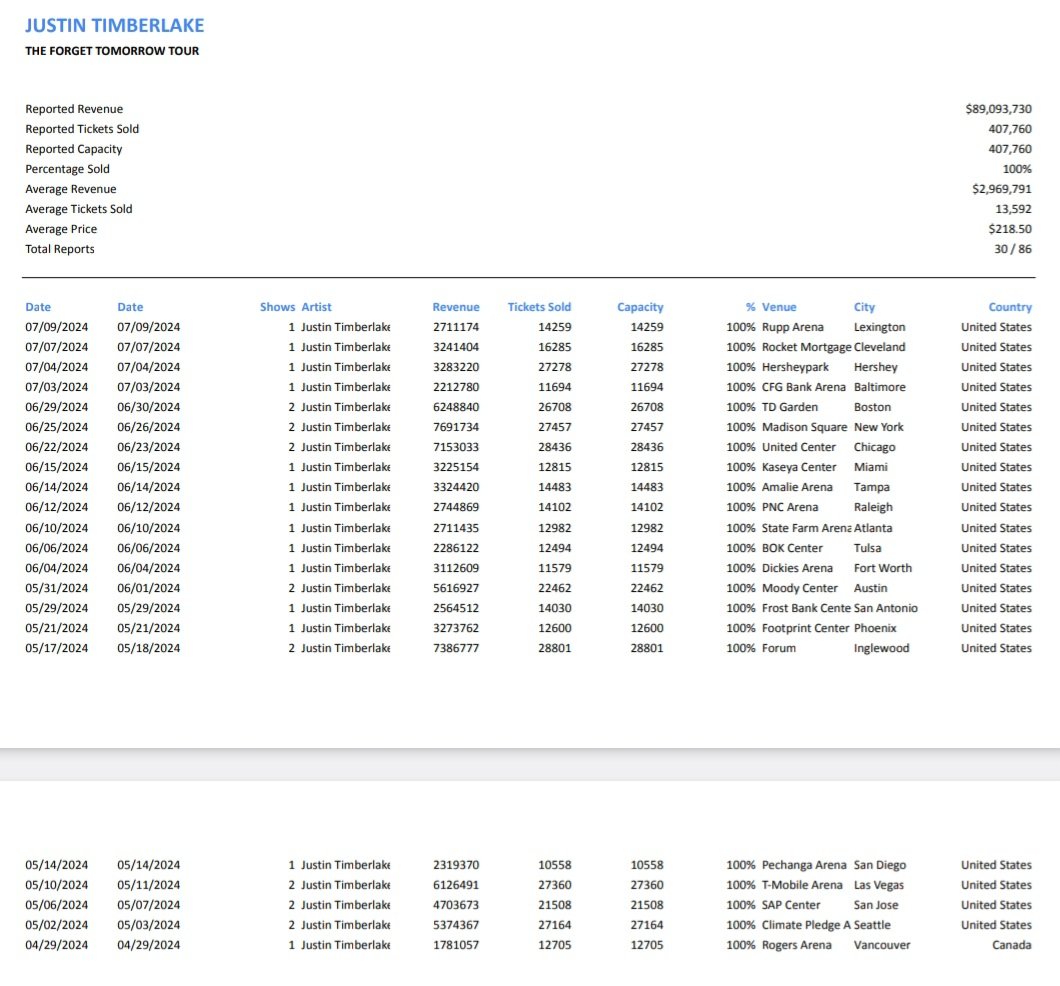Select the Revenue column header
The height and width of the screenshot is (986, 1060).
(x=456, y=307)
